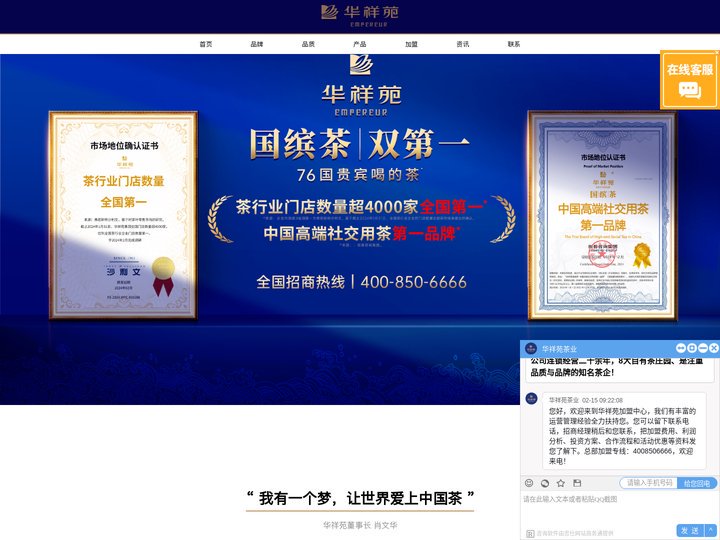
Task: Click the left 市场地位确认证书 certificate image
Action: point(123,215)
